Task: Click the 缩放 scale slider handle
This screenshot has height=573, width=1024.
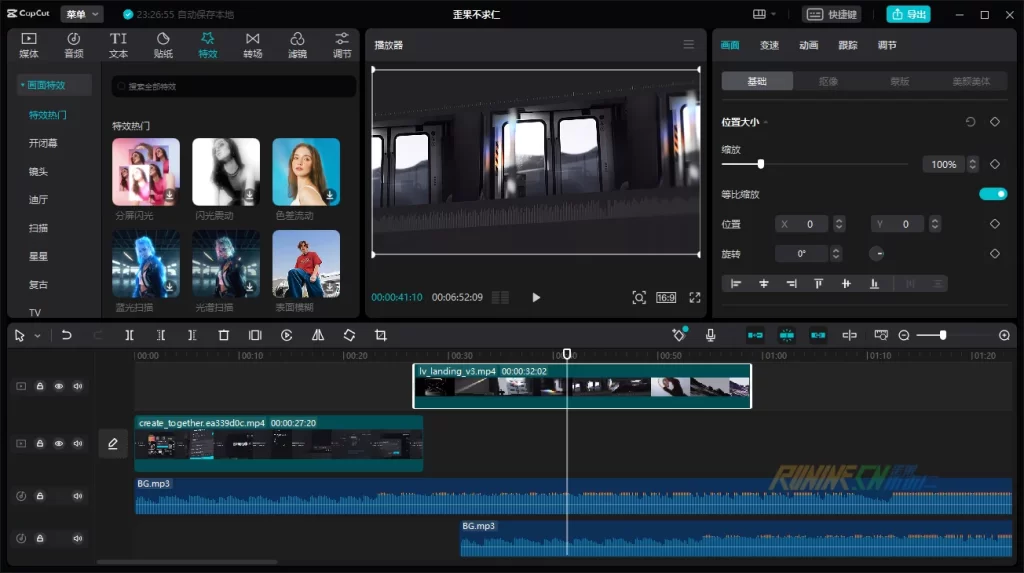Action: 761,164
